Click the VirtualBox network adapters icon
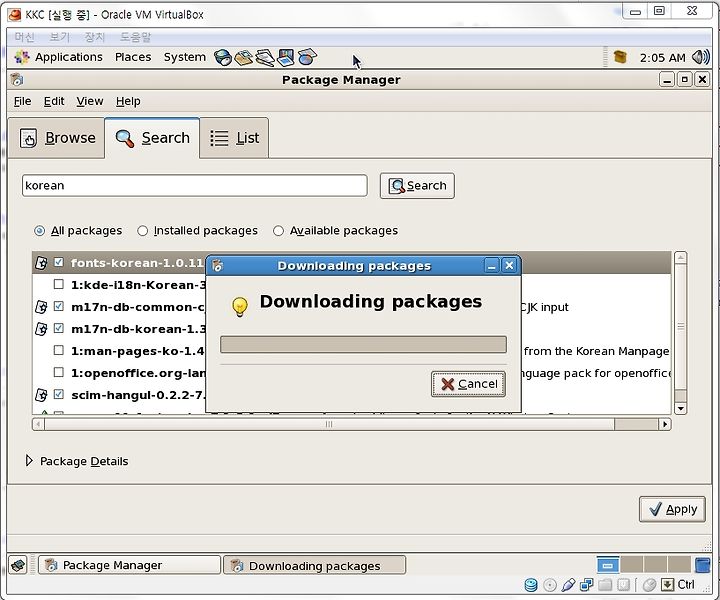 (586, 585)
